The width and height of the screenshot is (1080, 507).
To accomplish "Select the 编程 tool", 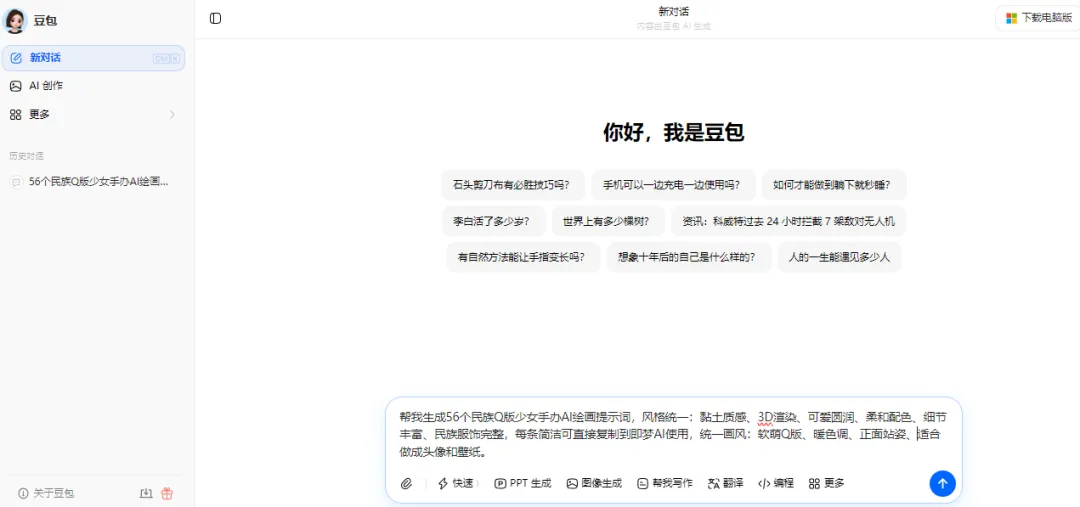I will point(776,484).
